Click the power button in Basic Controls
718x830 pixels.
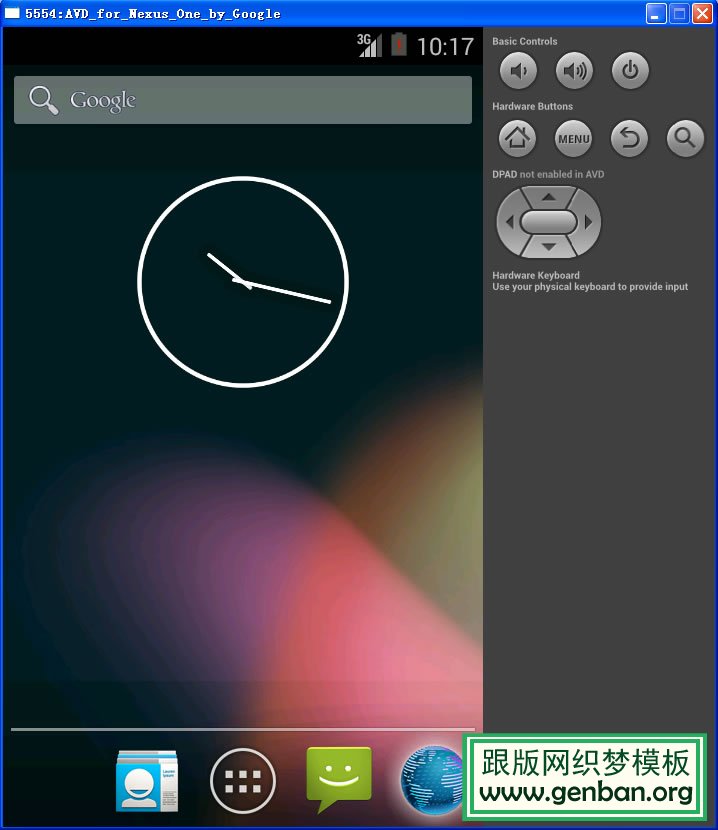coord(630,71)
